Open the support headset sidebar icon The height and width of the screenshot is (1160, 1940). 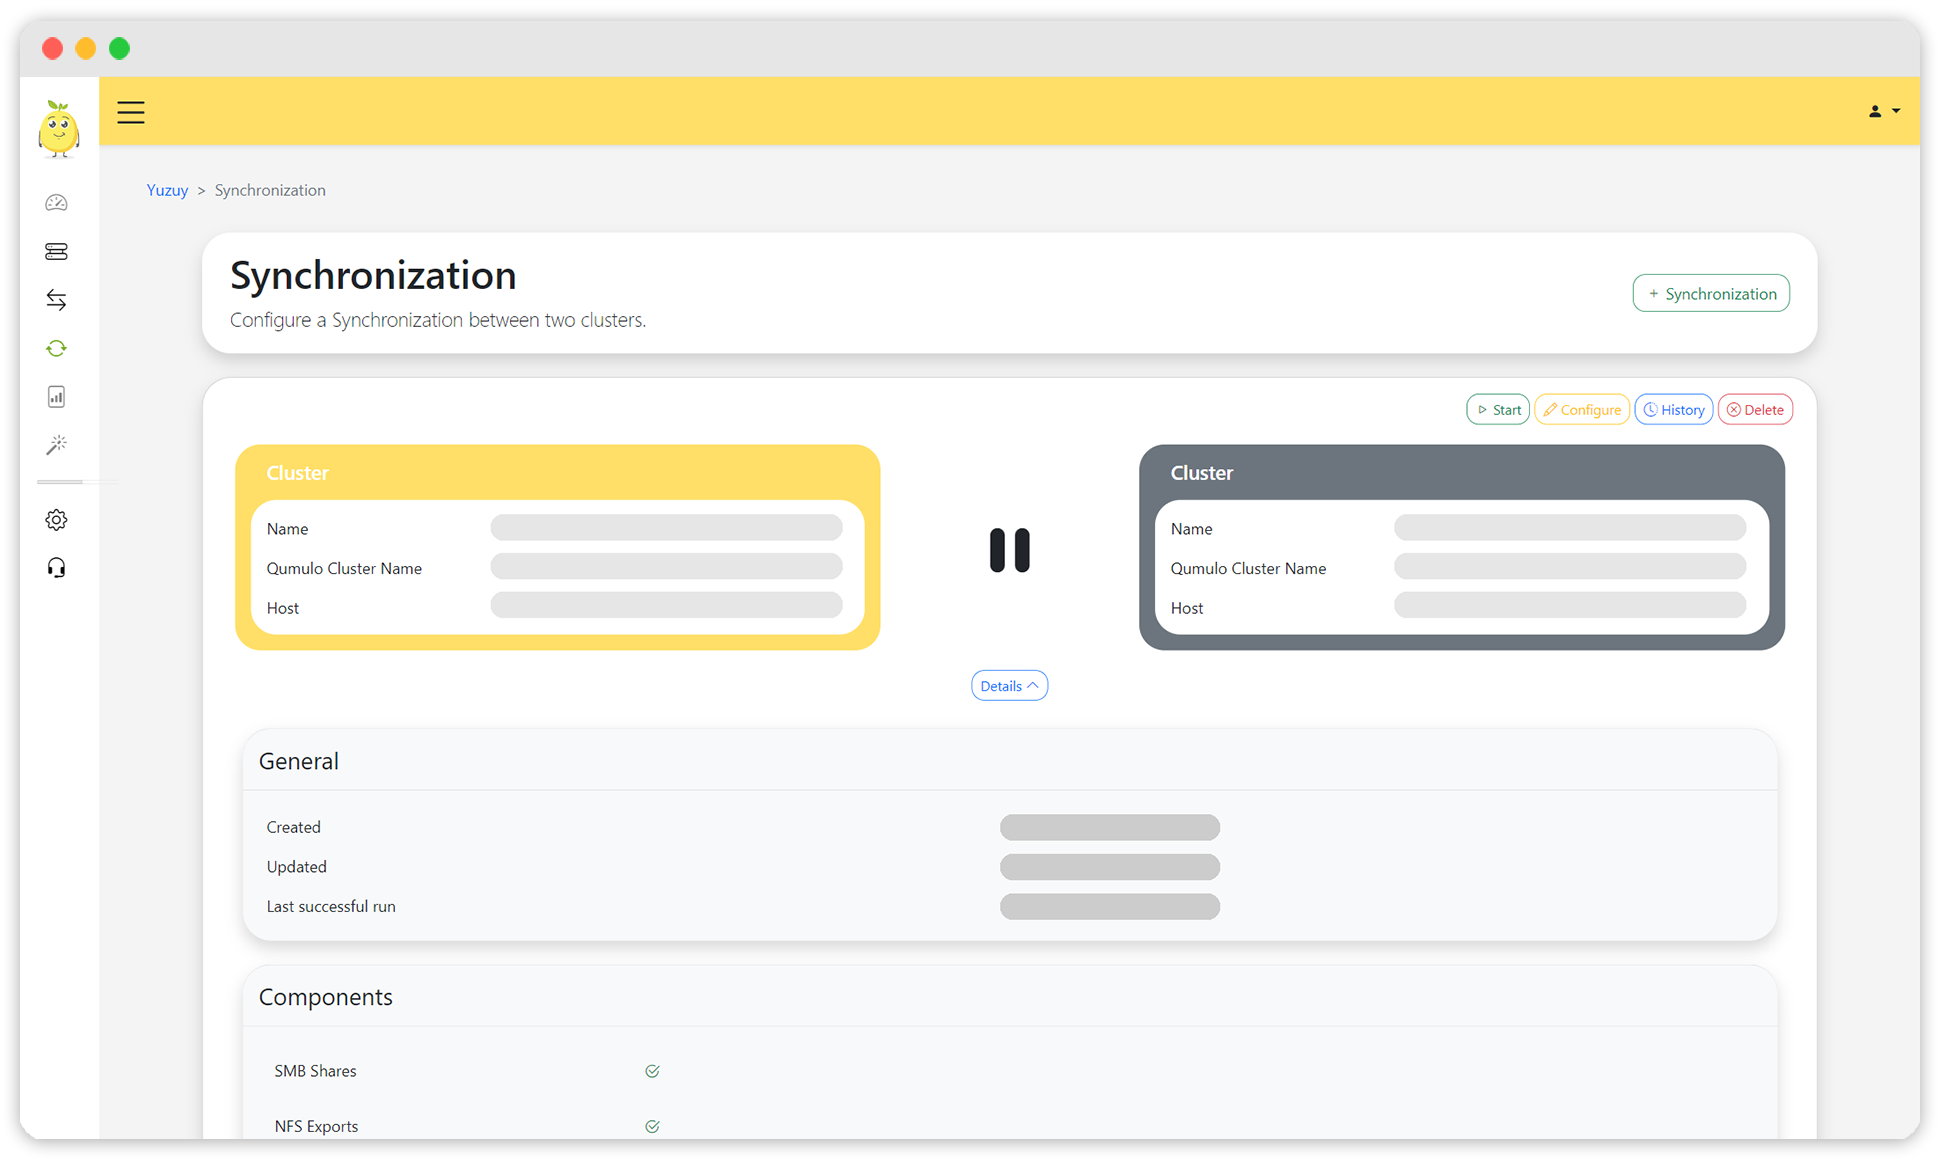56,568
